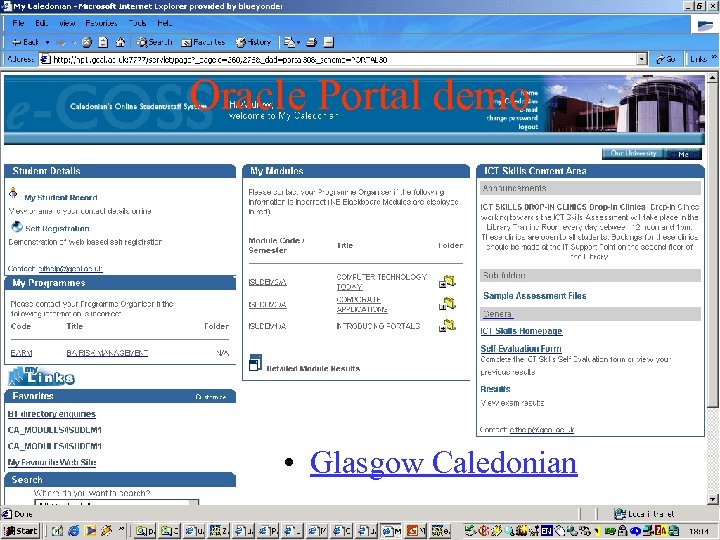Open the Help menu

pos(164,23)
